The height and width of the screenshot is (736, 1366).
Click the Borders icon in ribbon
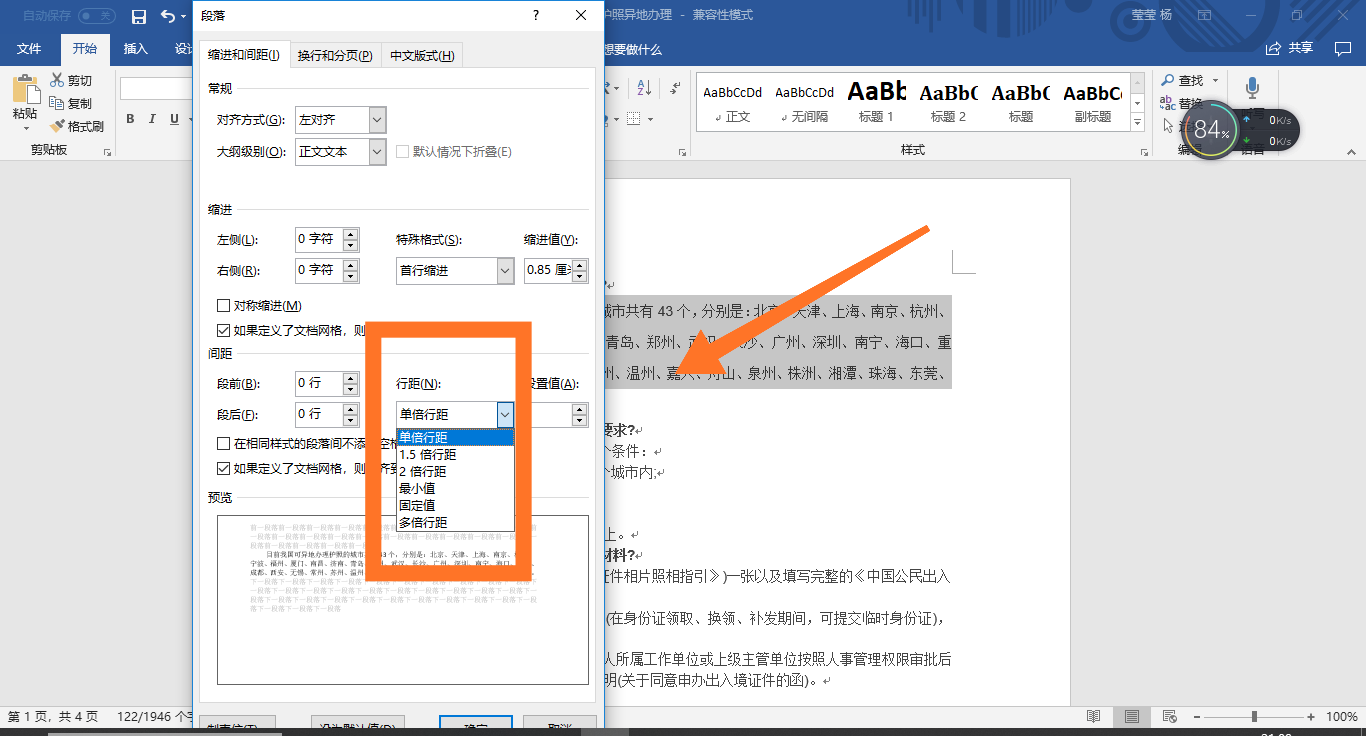click(x=633, y=119)
